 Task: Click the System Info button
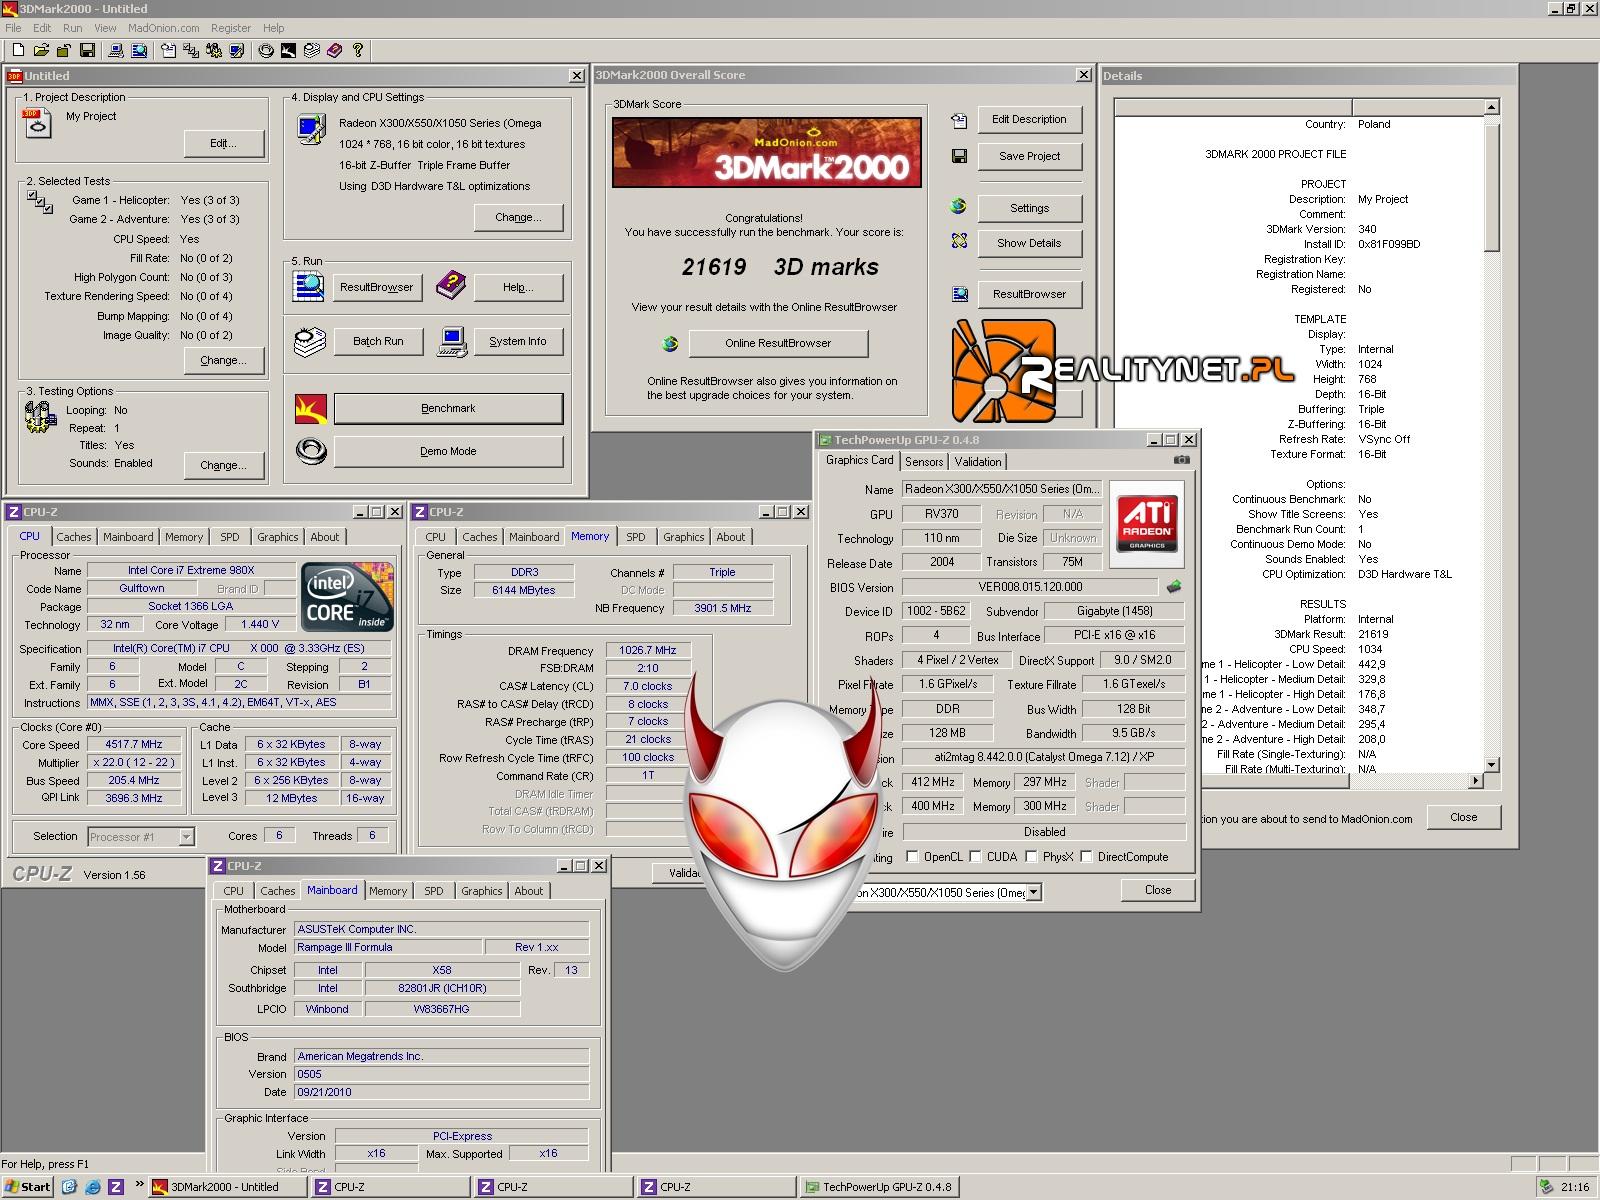click(518, 341)
